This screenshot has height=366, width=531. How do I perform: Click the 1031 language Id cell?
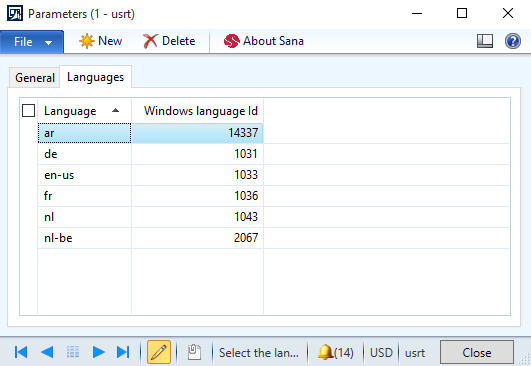click(x=197, y=154)
